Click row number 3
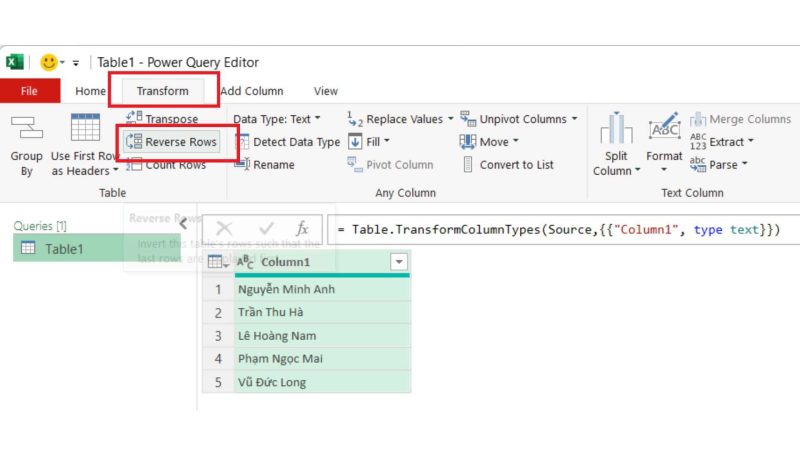The width and height of the screenshot is (800, 450). coord(218,336)
